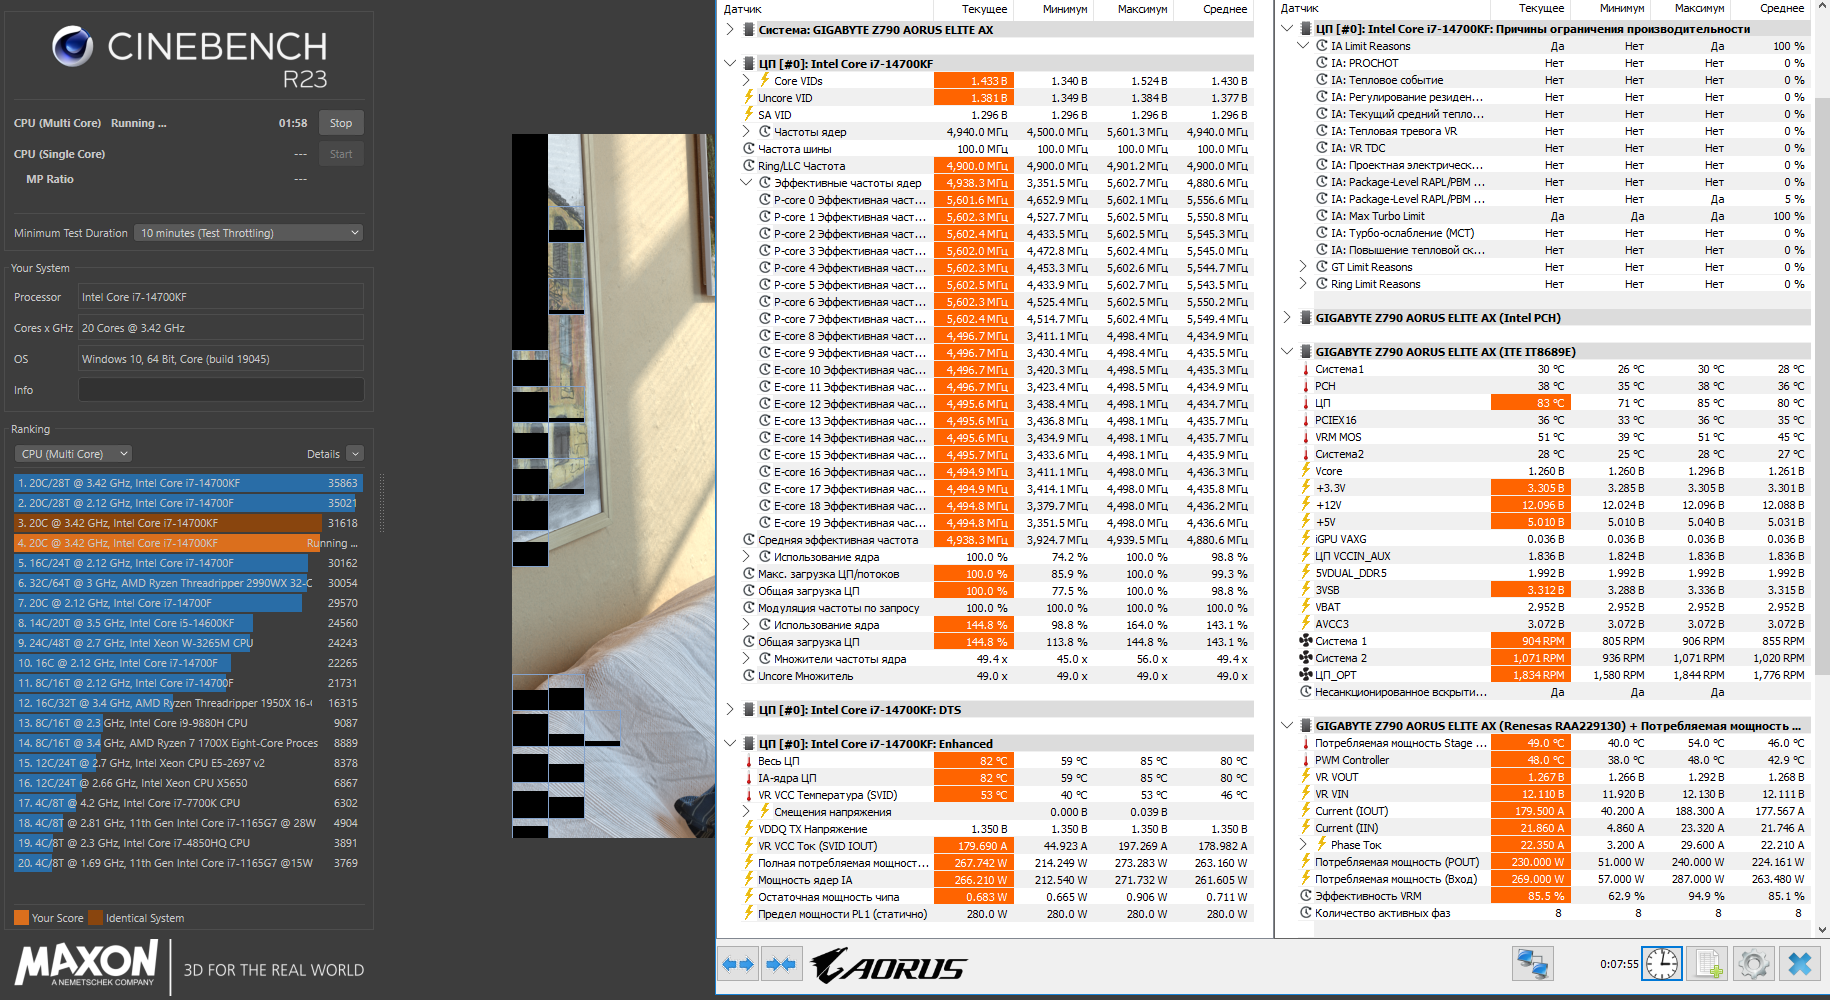Click the Cinebench render preview image

(x=613, y=486)
